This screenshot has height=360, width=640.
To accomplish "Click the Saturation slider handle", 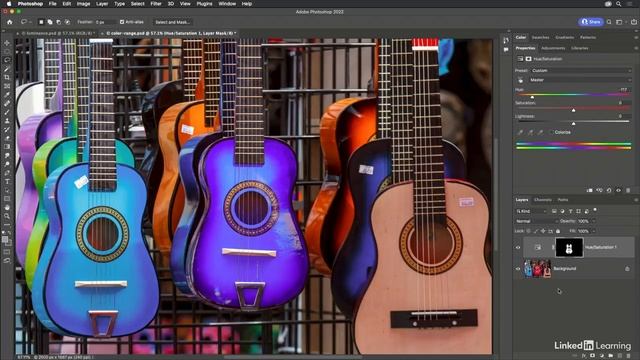I will (x=573, y=110).
